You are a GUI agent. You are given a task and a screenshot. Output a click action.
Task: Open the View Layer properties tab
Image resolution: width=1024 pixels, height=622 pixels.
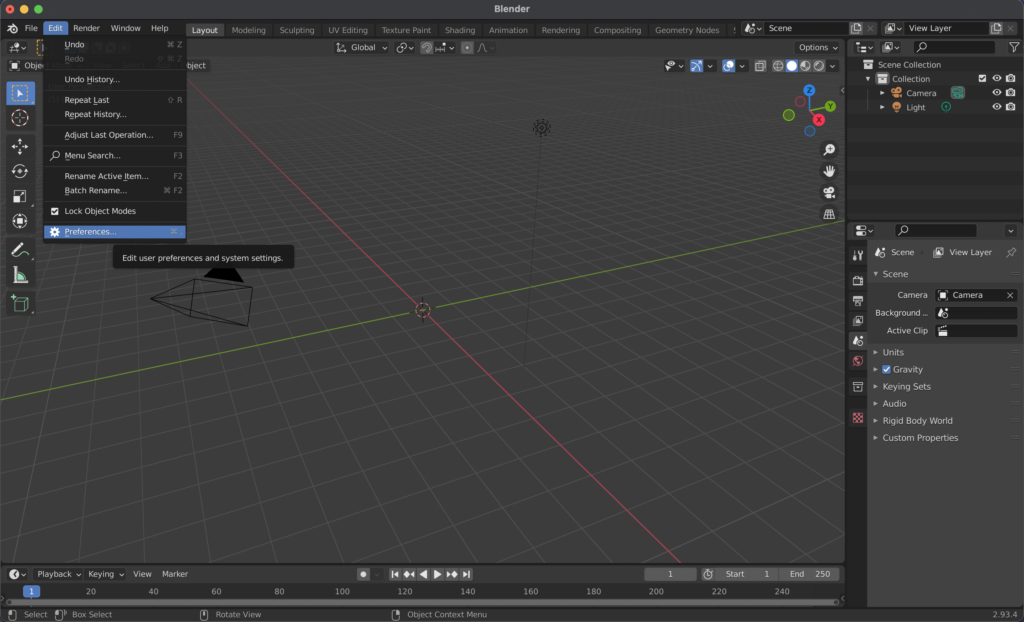pos(857,321)
